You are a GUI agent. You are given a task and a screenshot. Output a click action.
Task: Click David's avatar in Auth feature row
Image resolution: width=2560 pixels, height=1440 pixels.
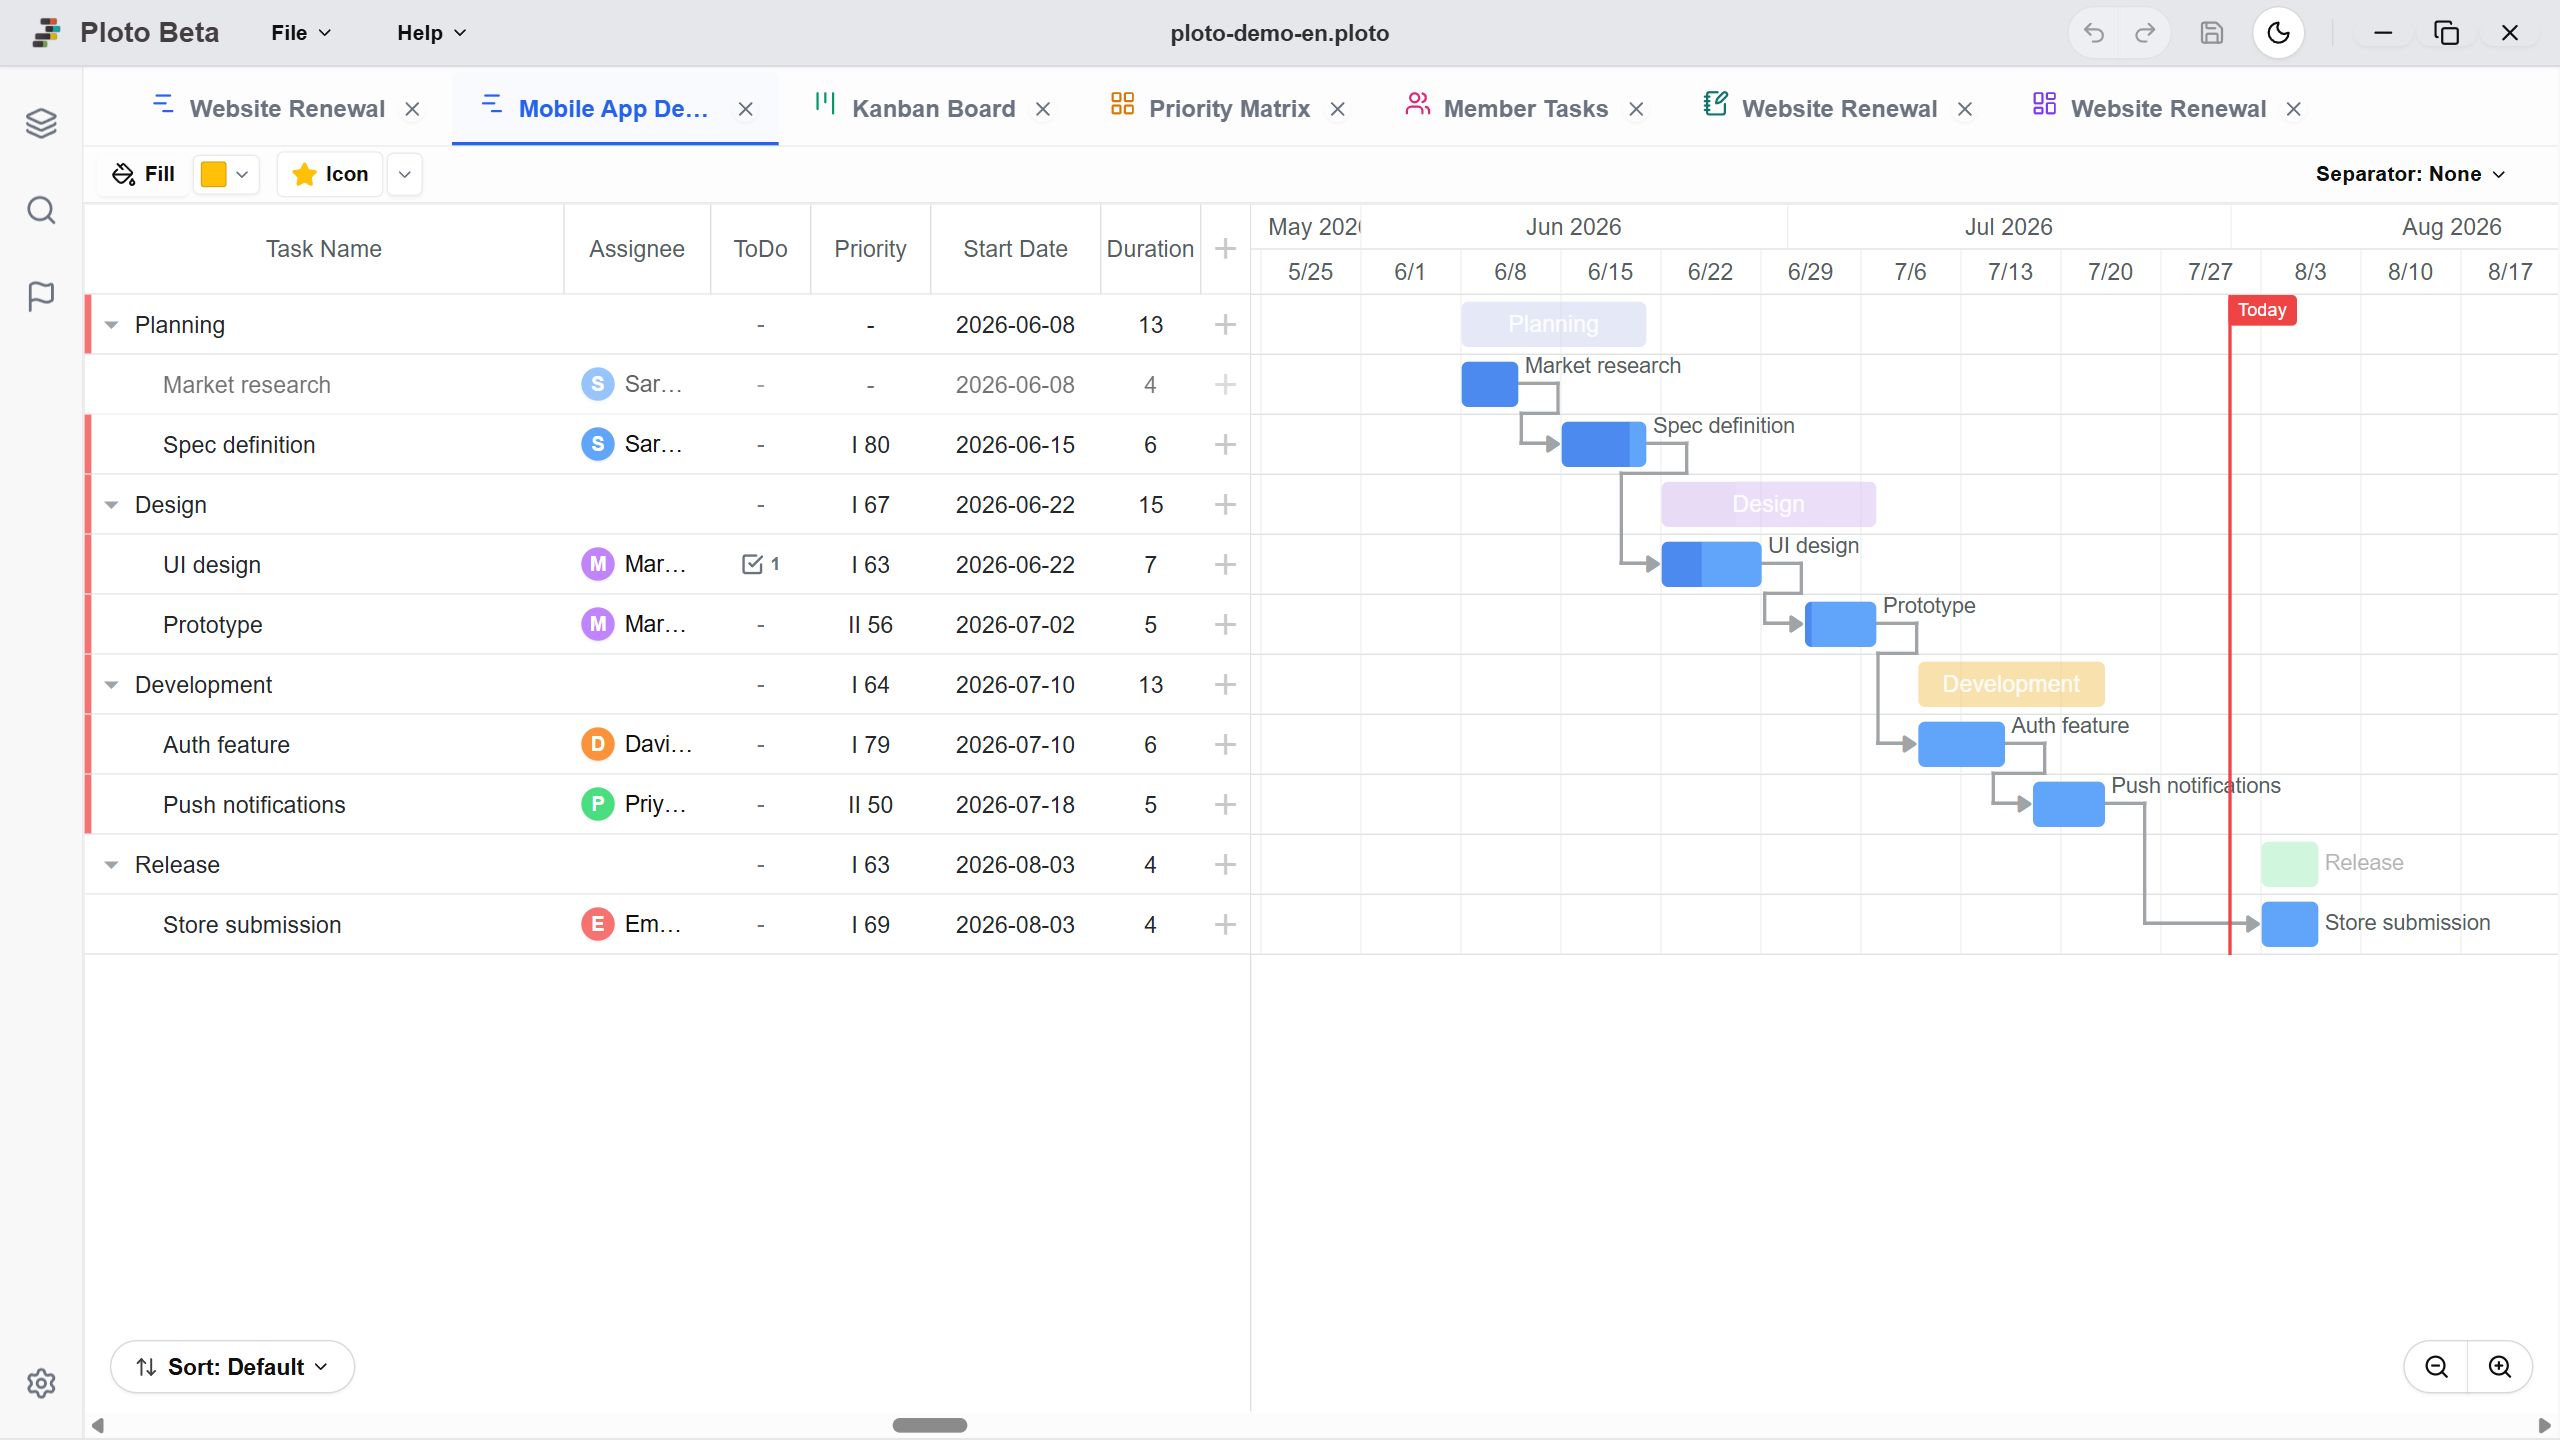(598, 744)
